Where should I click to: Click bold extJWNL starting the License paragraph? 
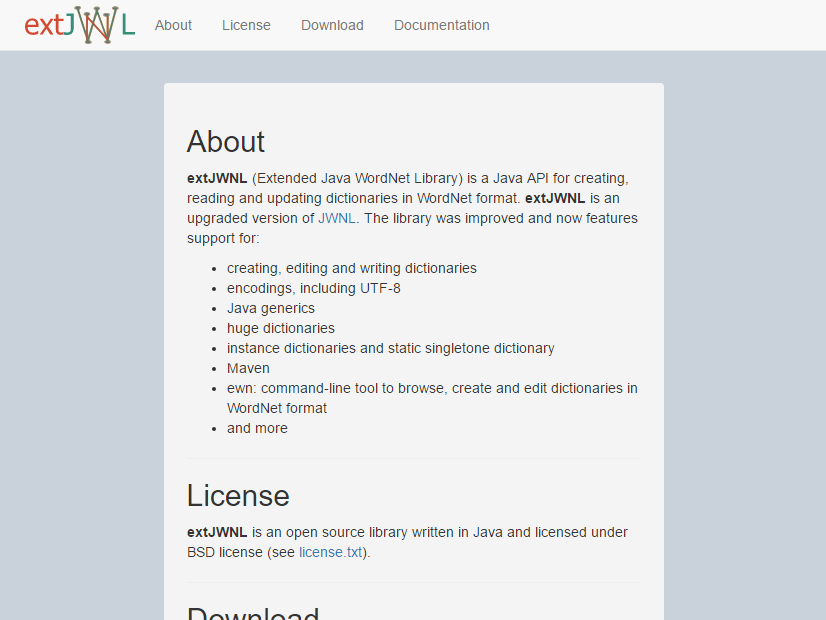[x=217, y=532]
